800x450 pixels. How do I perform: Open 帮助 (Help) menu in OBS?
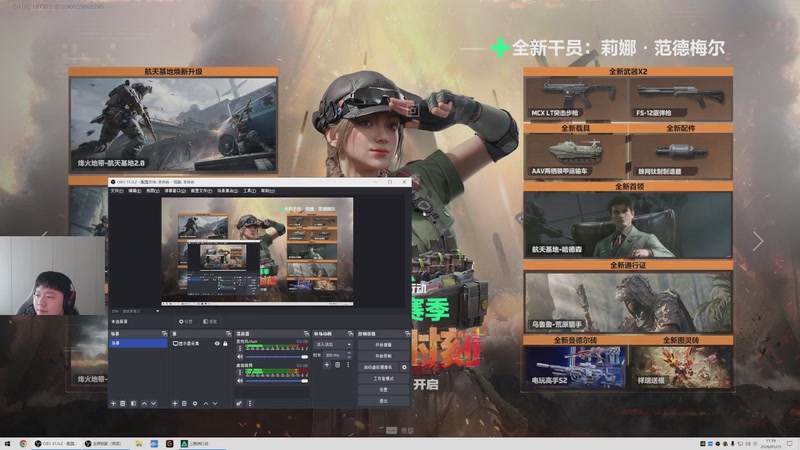[267, 191]
